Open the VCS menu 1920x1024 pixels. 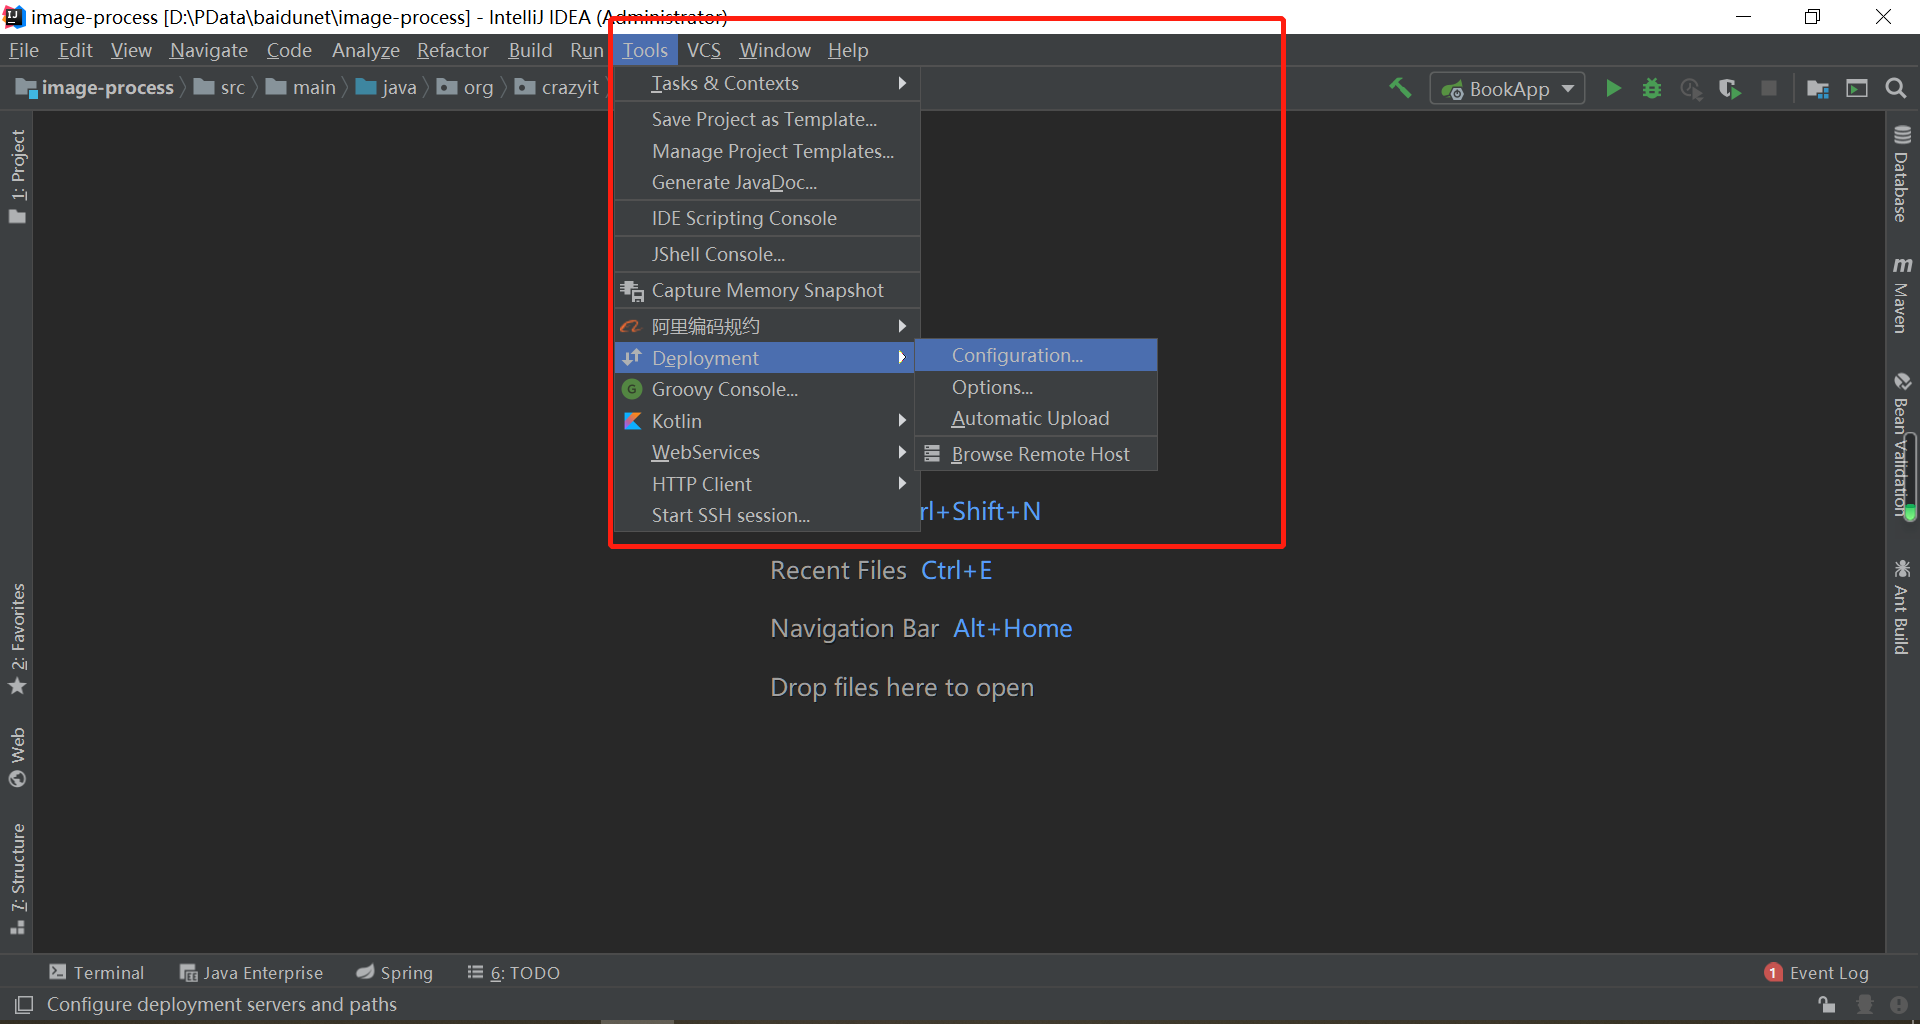coord(704,50)
